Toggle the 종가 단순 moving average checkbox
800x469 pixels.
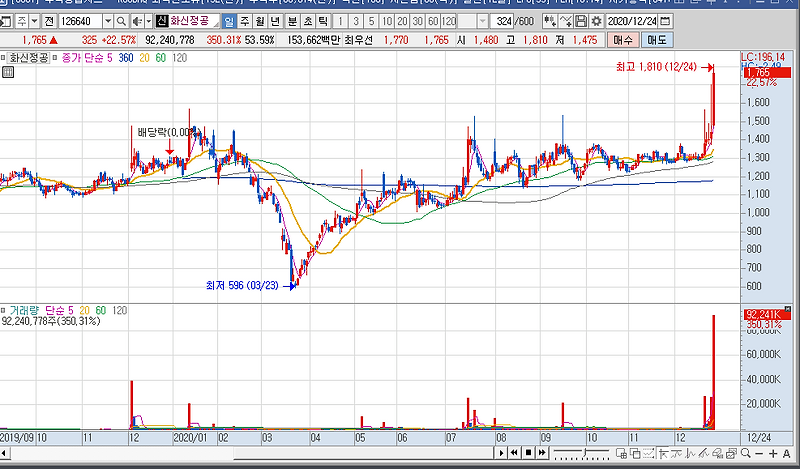[x=55, y=58]
